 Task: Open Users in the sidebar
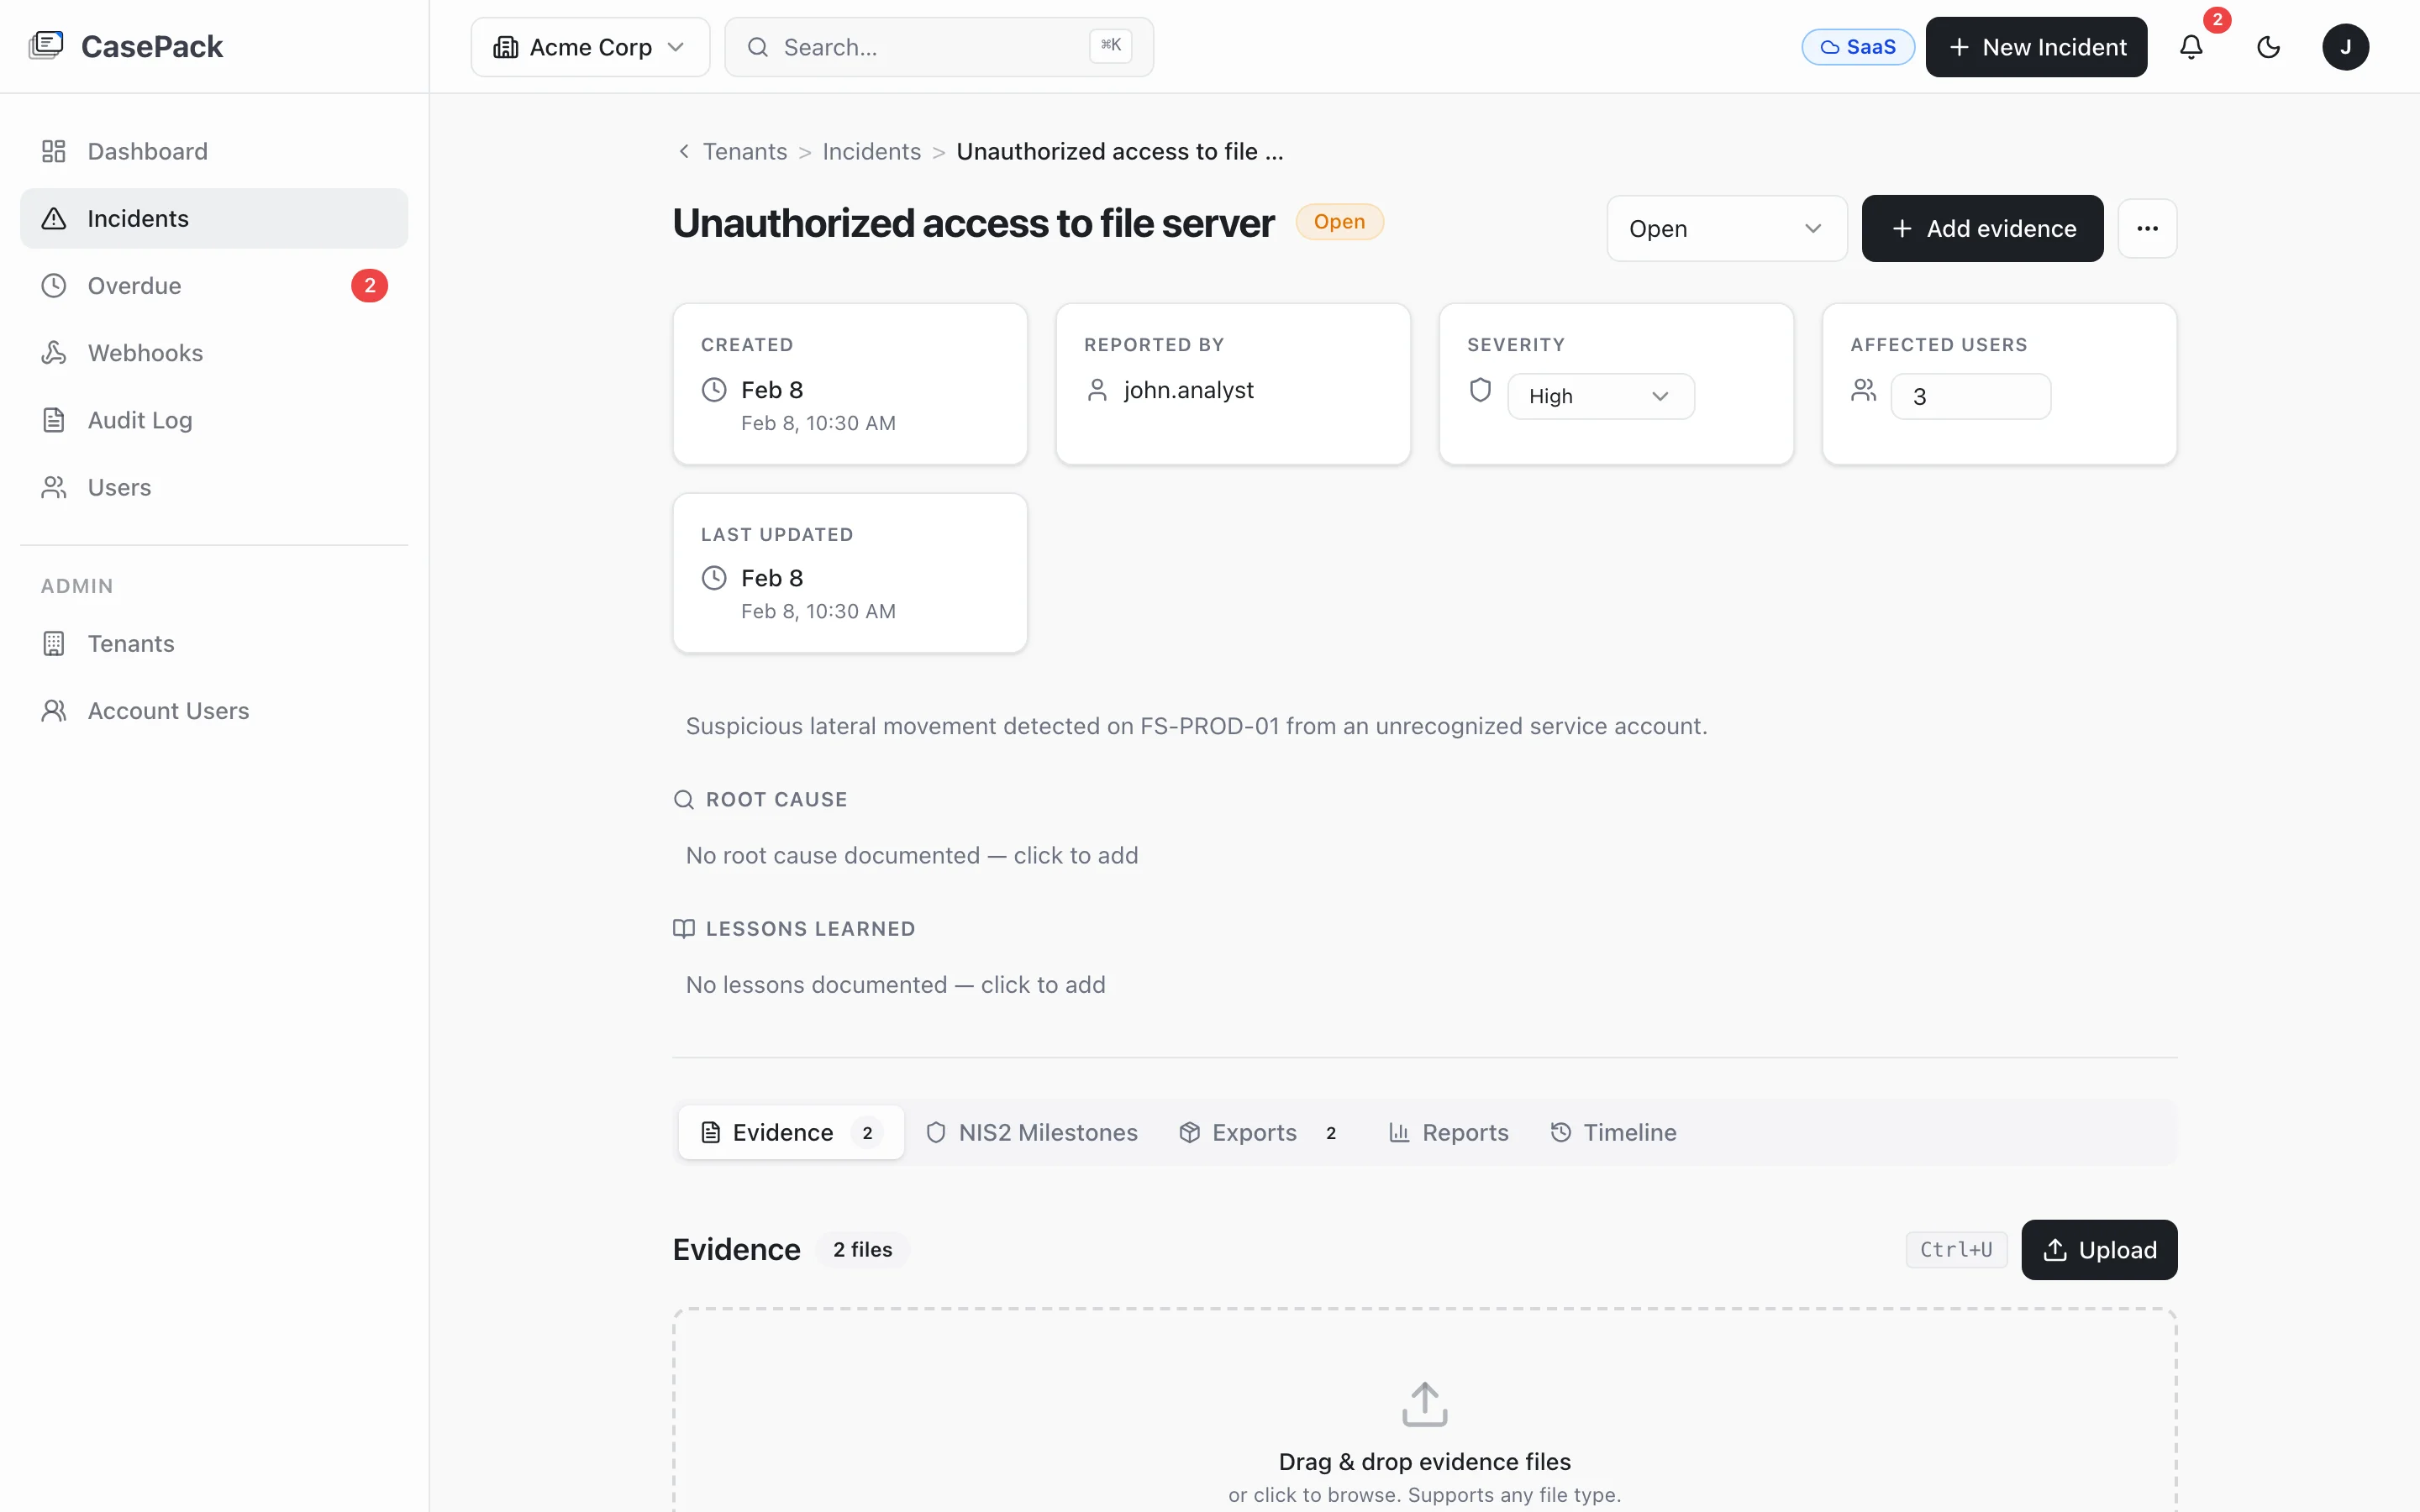coord(214,487)
